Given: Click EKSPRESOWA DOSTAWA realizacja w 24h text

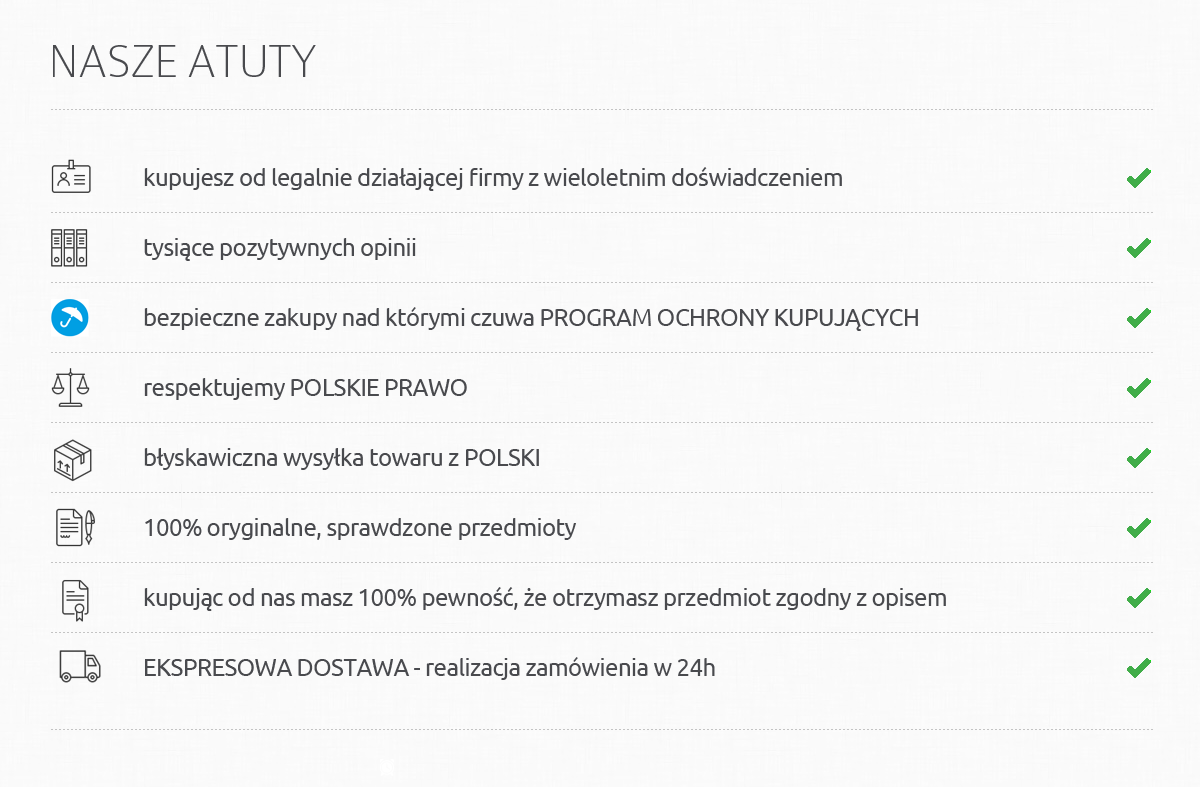Looking at the screenshot, I should (x=430, y=668).
